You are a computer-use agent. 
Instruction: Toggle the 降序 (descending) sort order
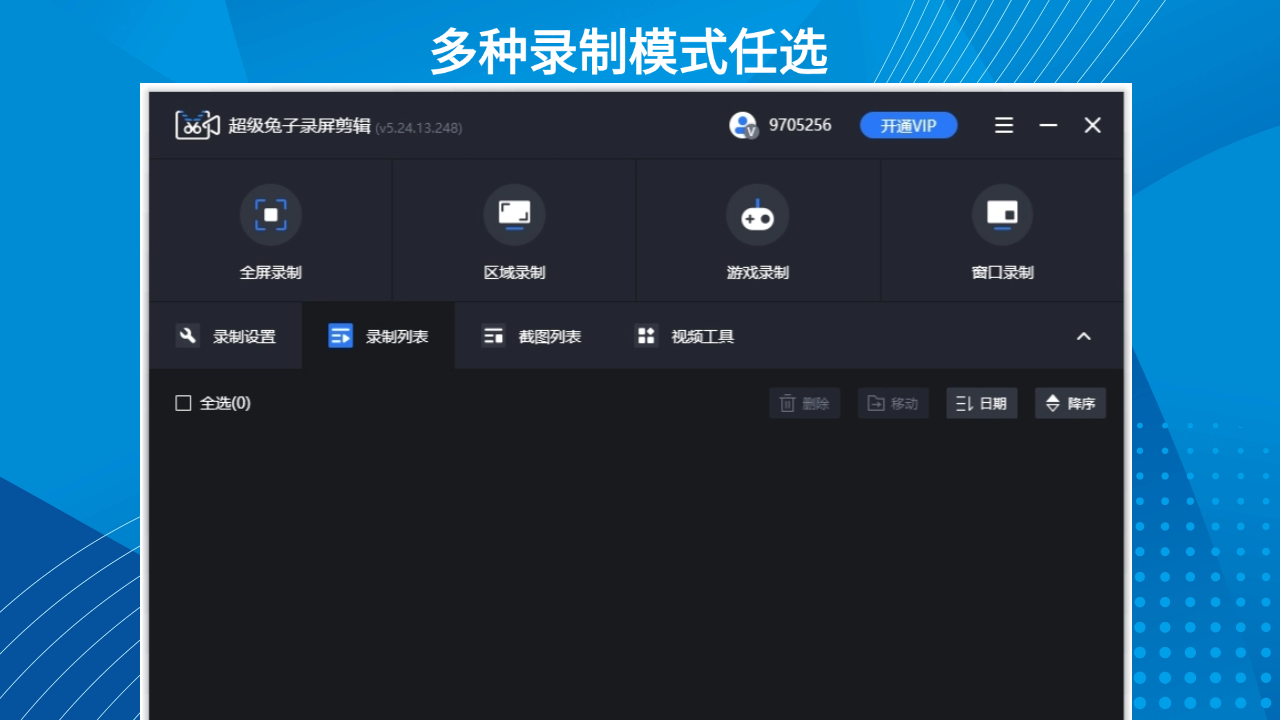1069,402
